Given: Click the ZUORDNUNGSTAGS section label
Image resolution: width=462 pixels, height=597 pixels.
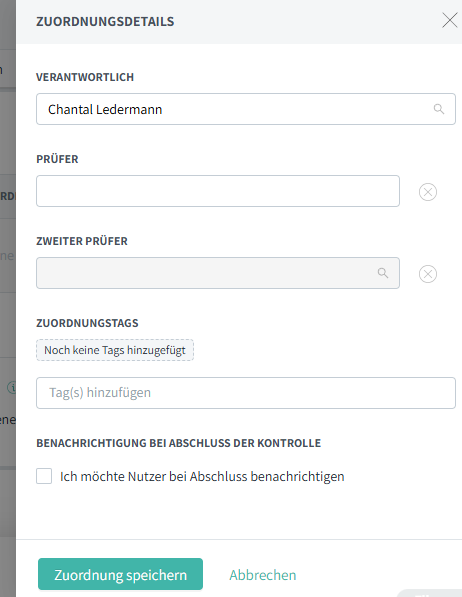Looking at the screenshot, I should pyautogui.click(x=87, y=323).
